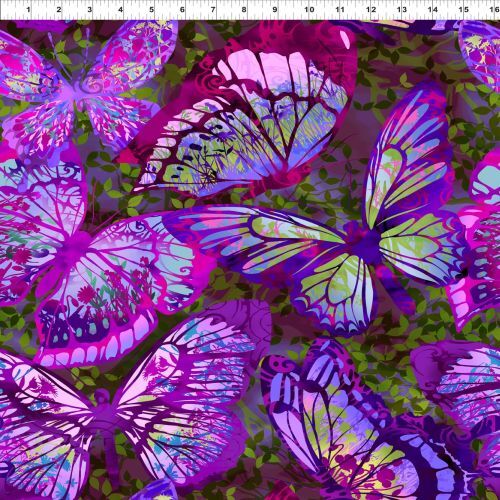Select the 14 inch ruler label
Image resolution: width=500 pixels, height=500 pixels.
coord(432,9)
